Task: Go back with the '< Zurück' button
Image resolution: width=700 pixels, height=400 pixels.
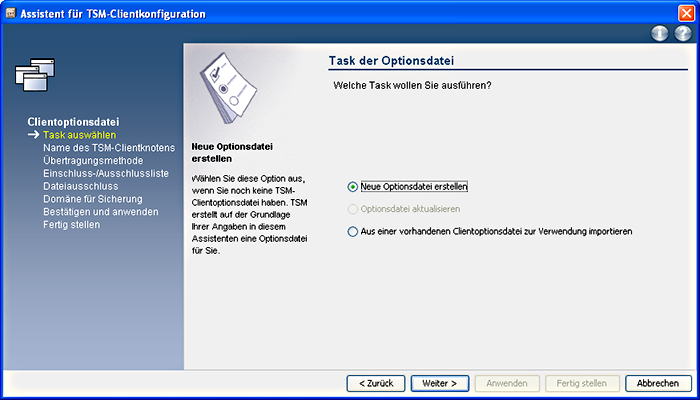Action: click(x=376, y=383)
